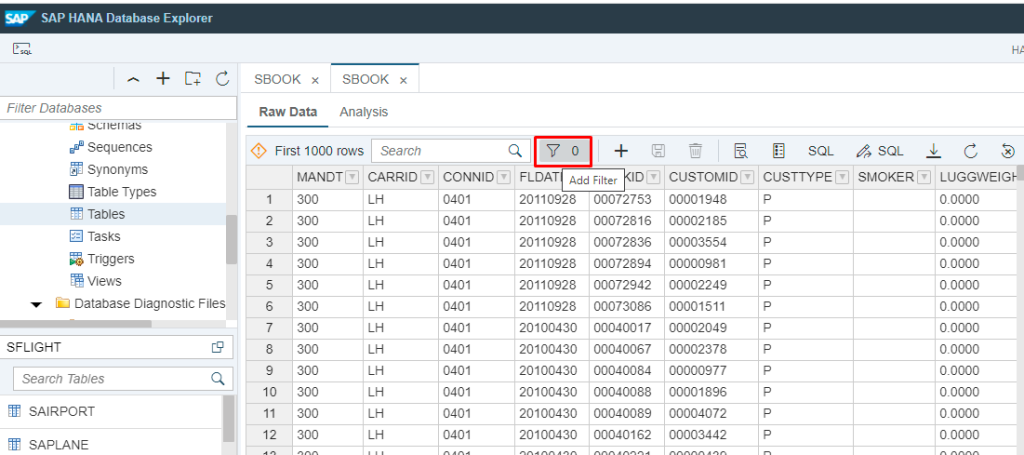Click the data Search input field

[x=442, y=151]
